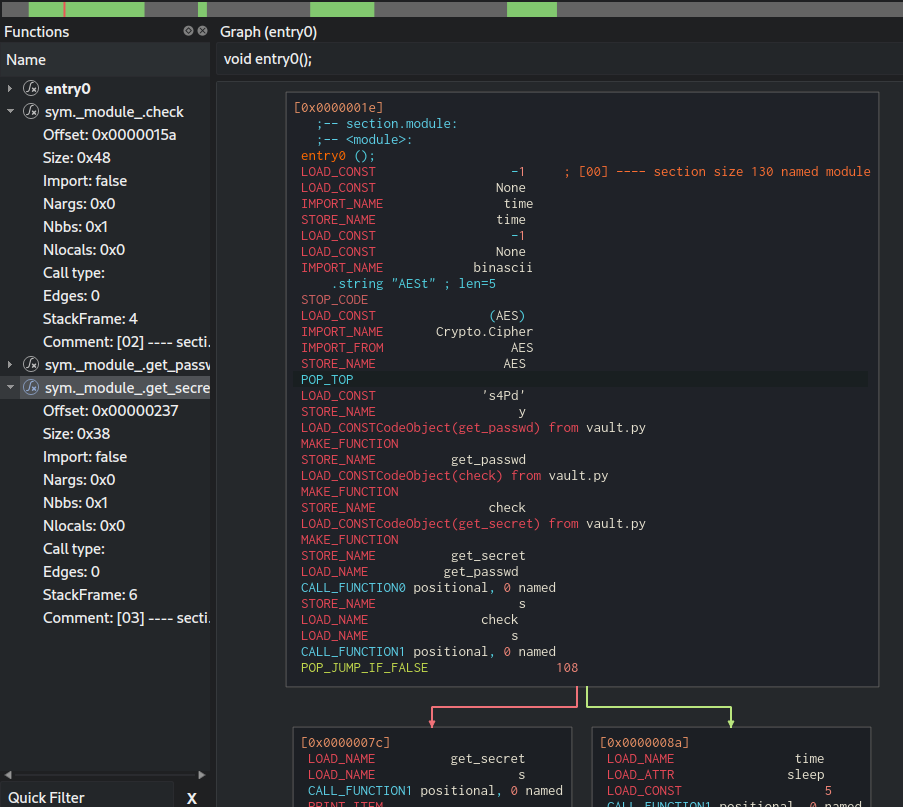Image resolution: width=903 pixels, height=807 pixels.
Task: Click the 'void entry0();' signature header
Action: pos(268,59)
